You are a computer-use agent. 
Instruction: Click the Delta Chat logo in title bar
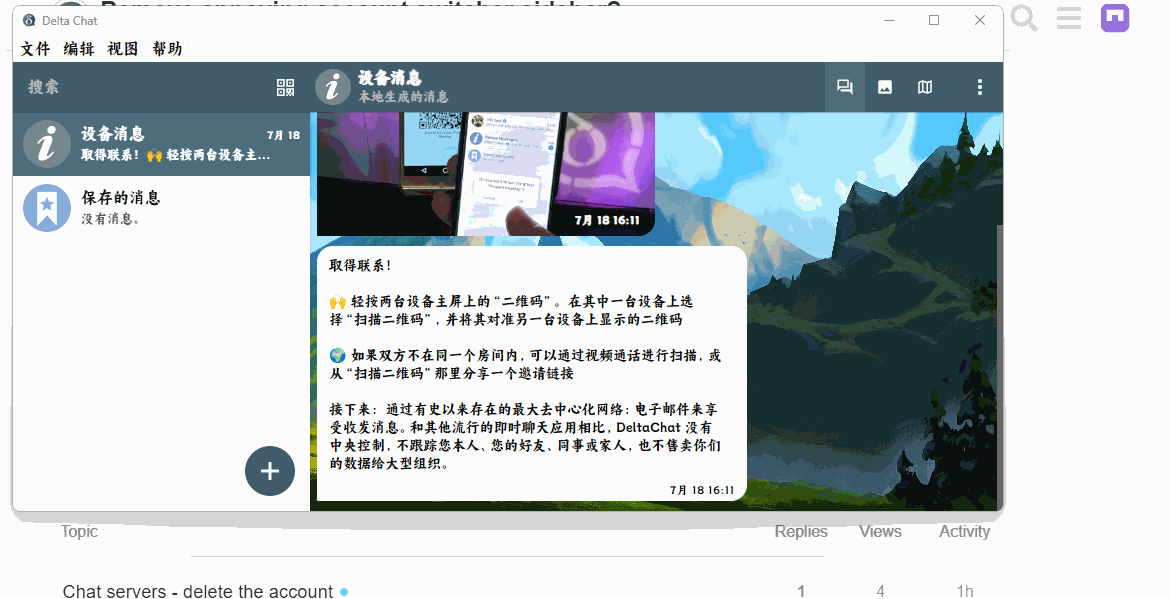coord(29,21)
